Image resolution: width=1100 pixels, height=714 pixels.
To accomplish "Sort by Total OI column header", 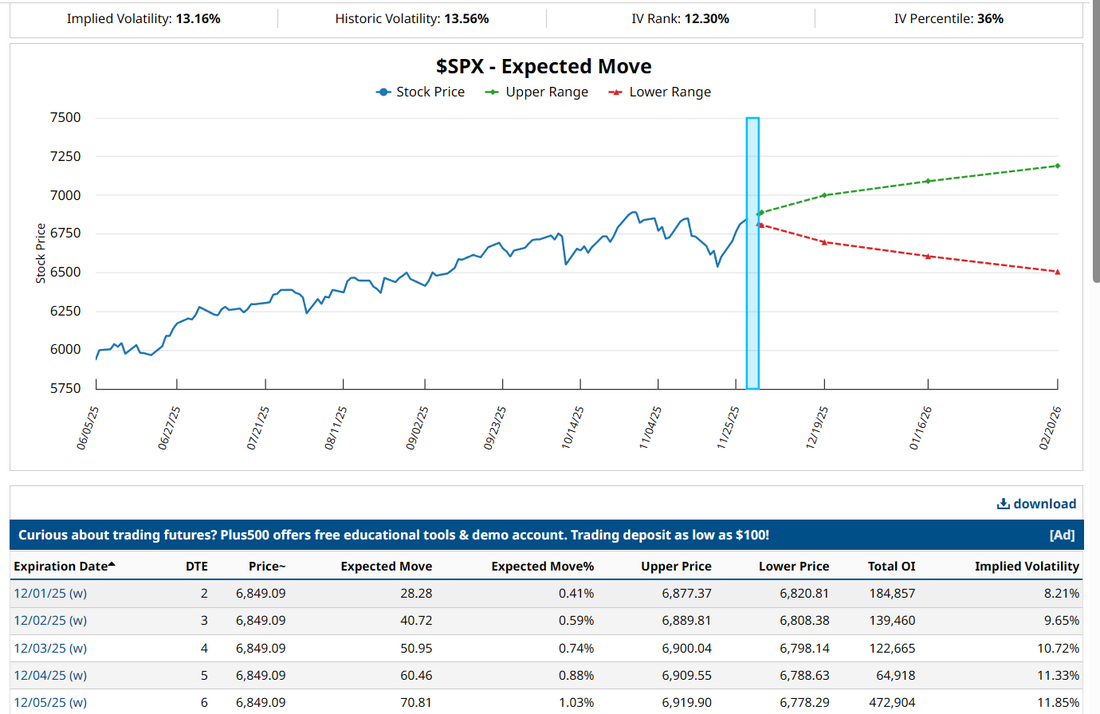I will pos(891,566).
